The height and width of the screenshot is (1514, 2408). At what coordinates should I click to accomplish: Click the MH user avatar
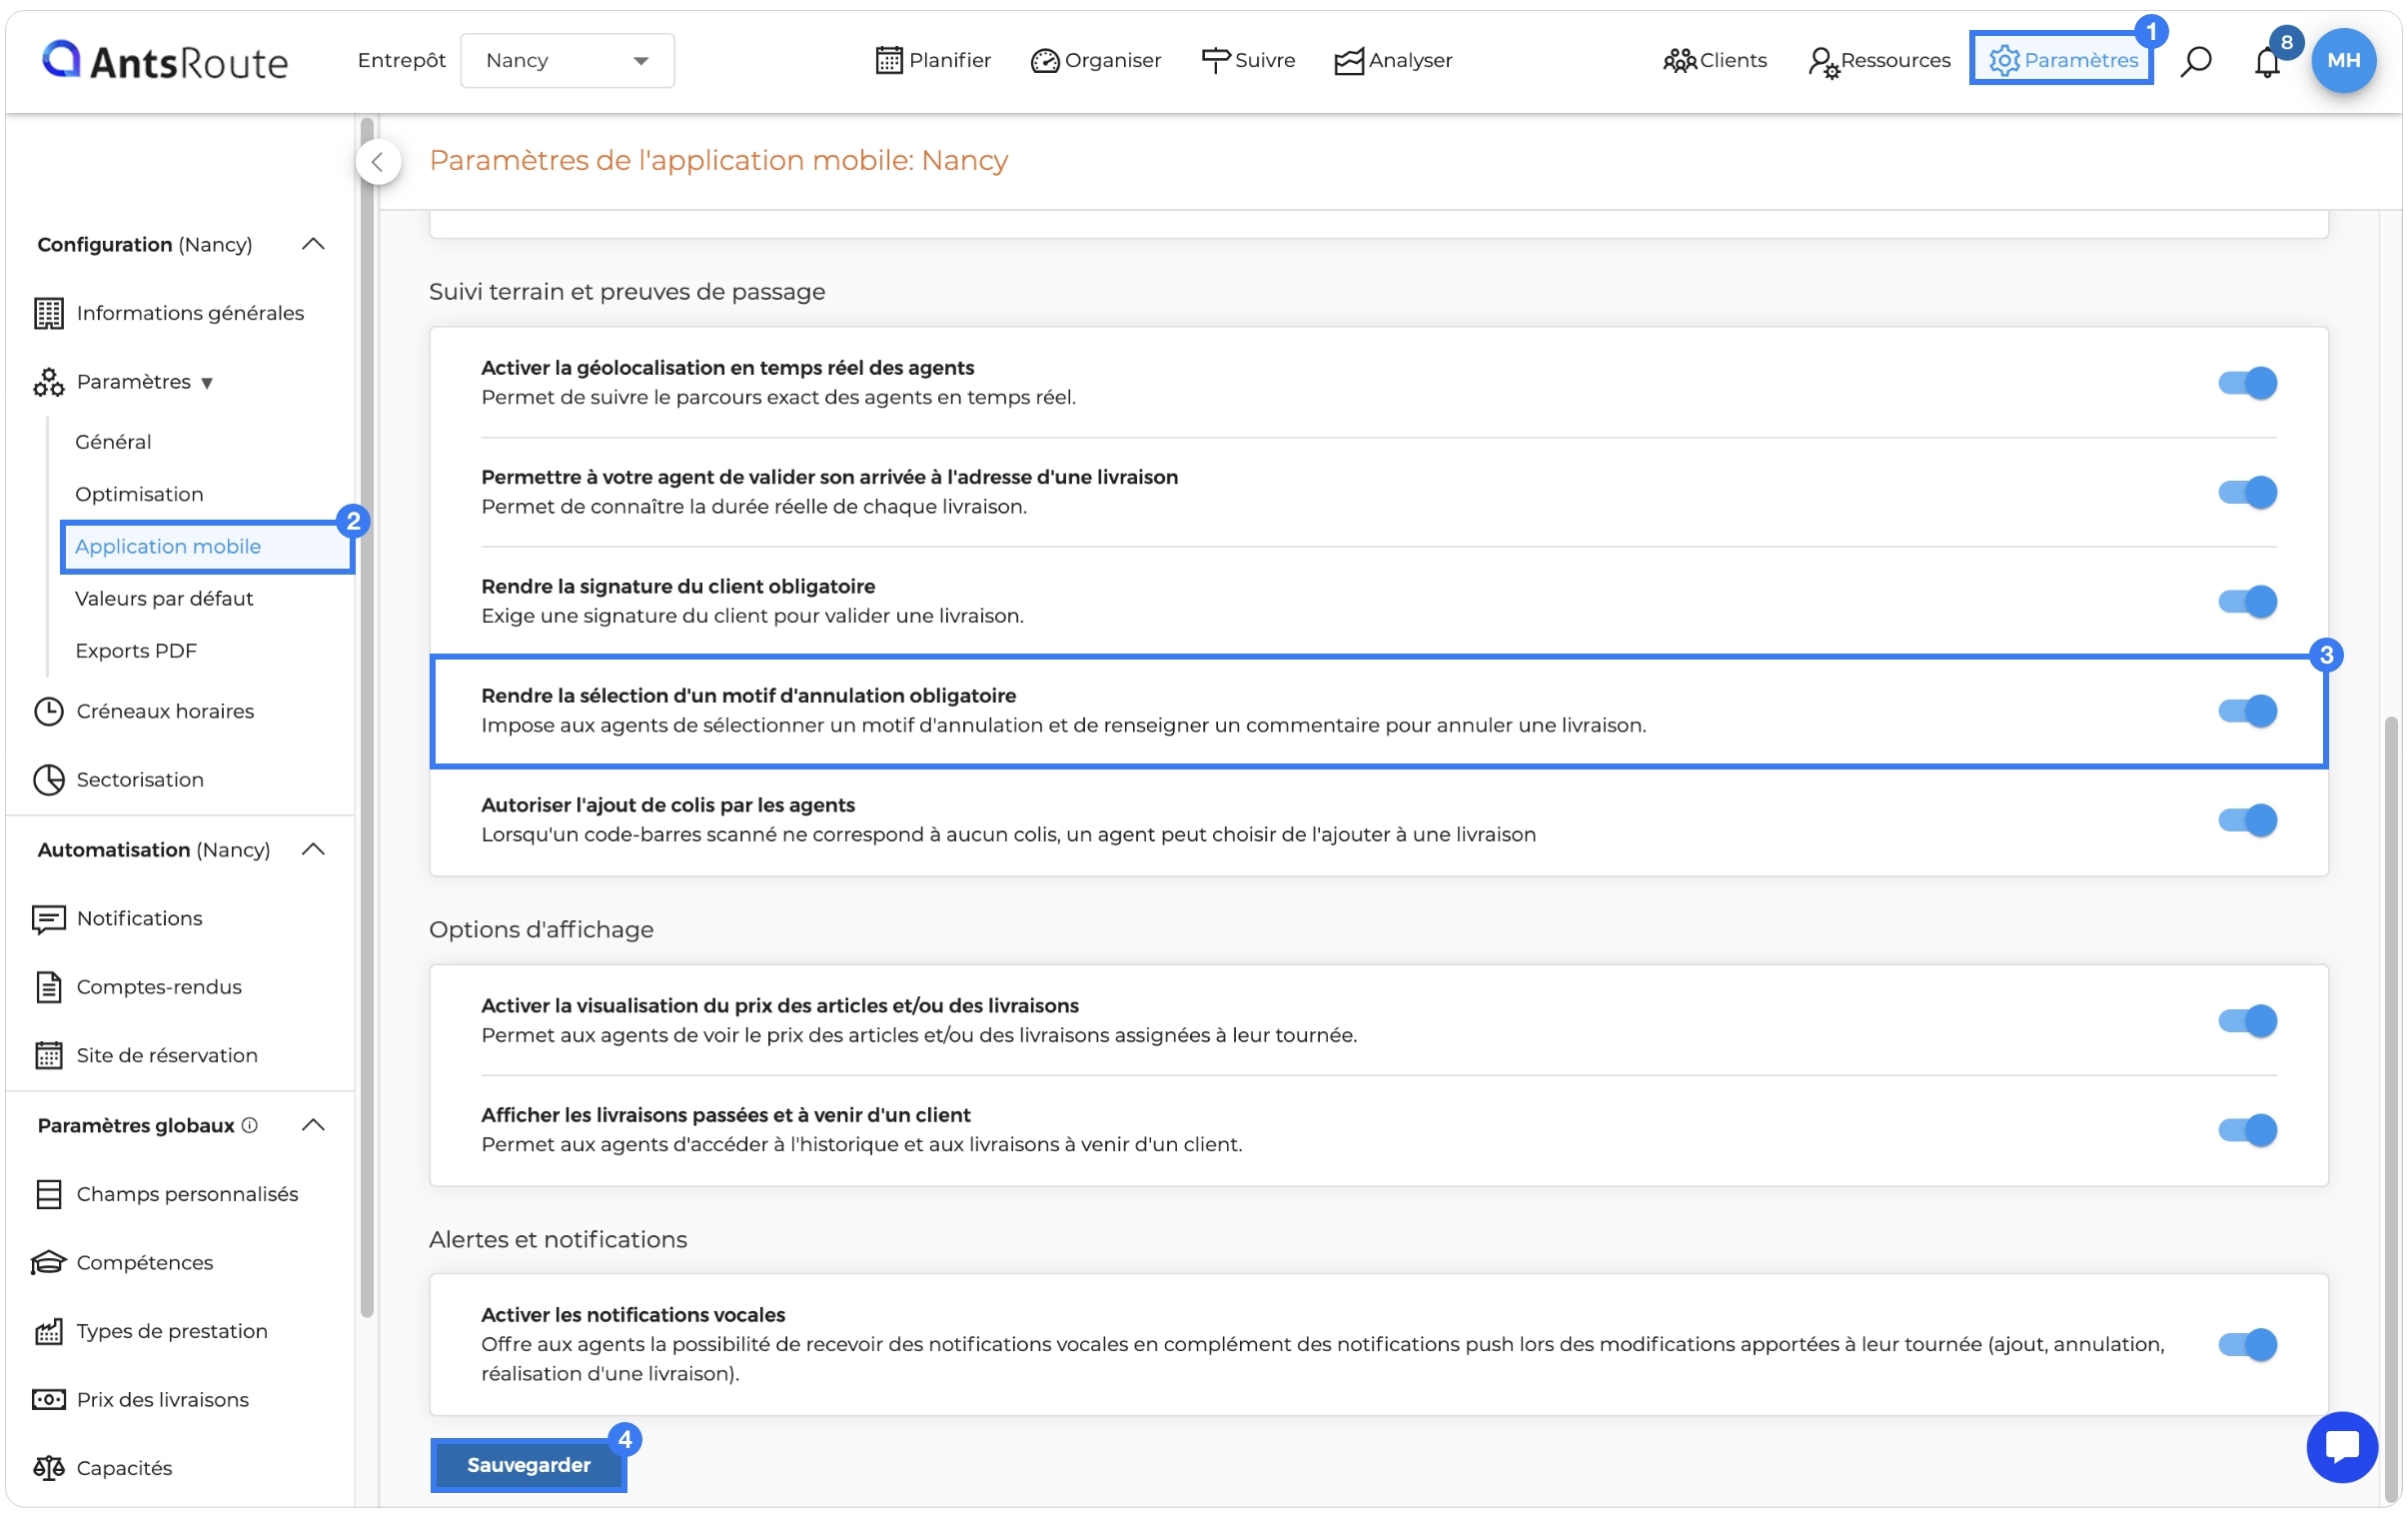2343,60
